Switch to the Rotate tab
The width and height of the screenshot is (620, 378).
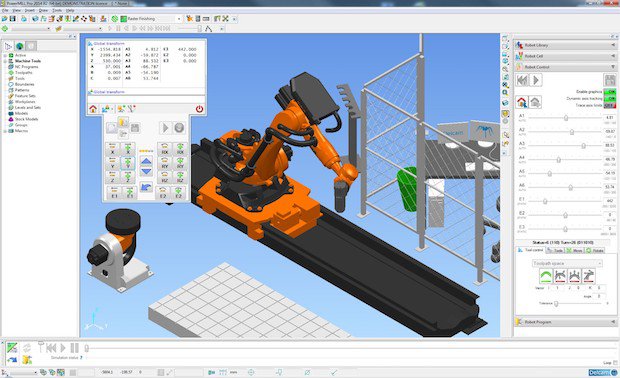coord(595,250)
